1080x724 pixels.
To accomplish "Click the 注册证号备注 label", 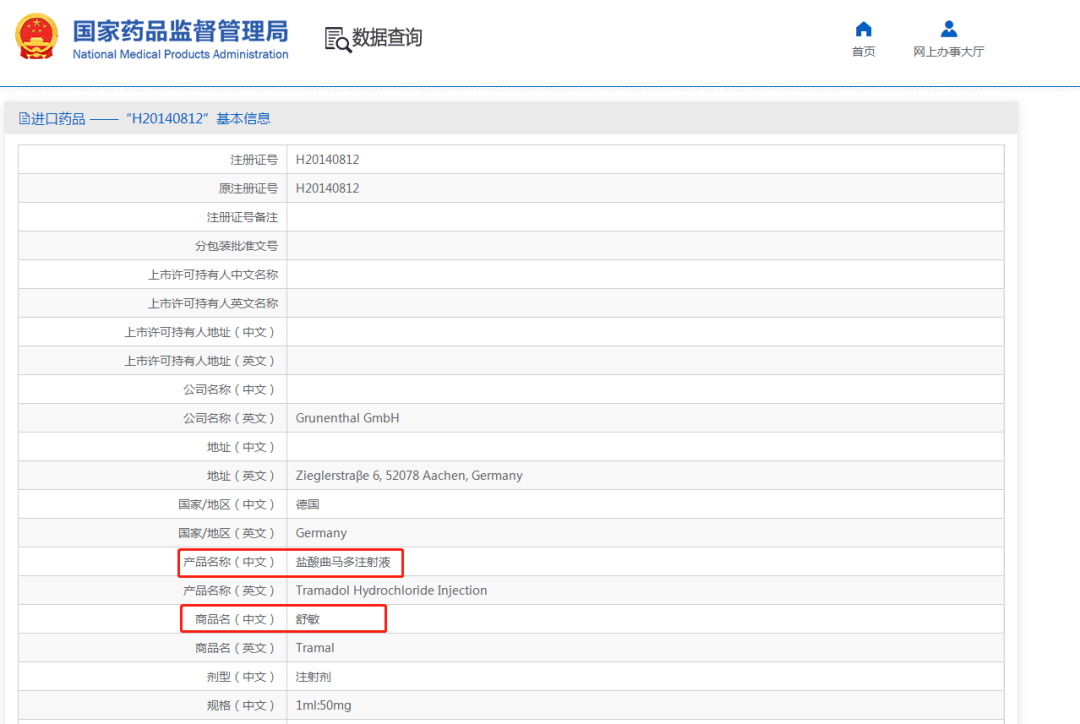I will [242, 218].
